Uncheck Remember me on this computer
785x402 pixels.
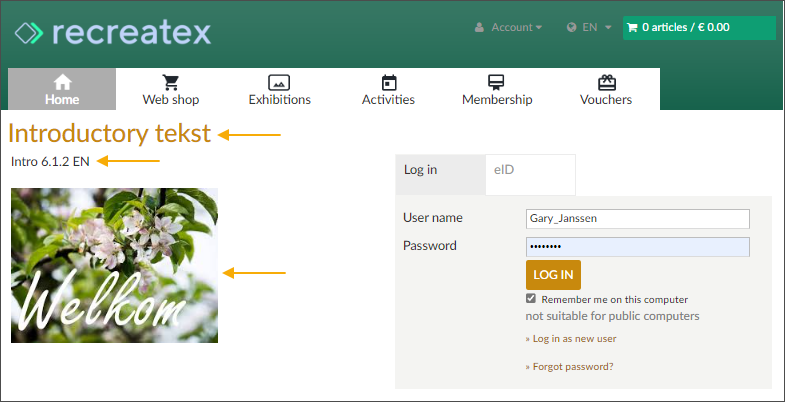531,299
